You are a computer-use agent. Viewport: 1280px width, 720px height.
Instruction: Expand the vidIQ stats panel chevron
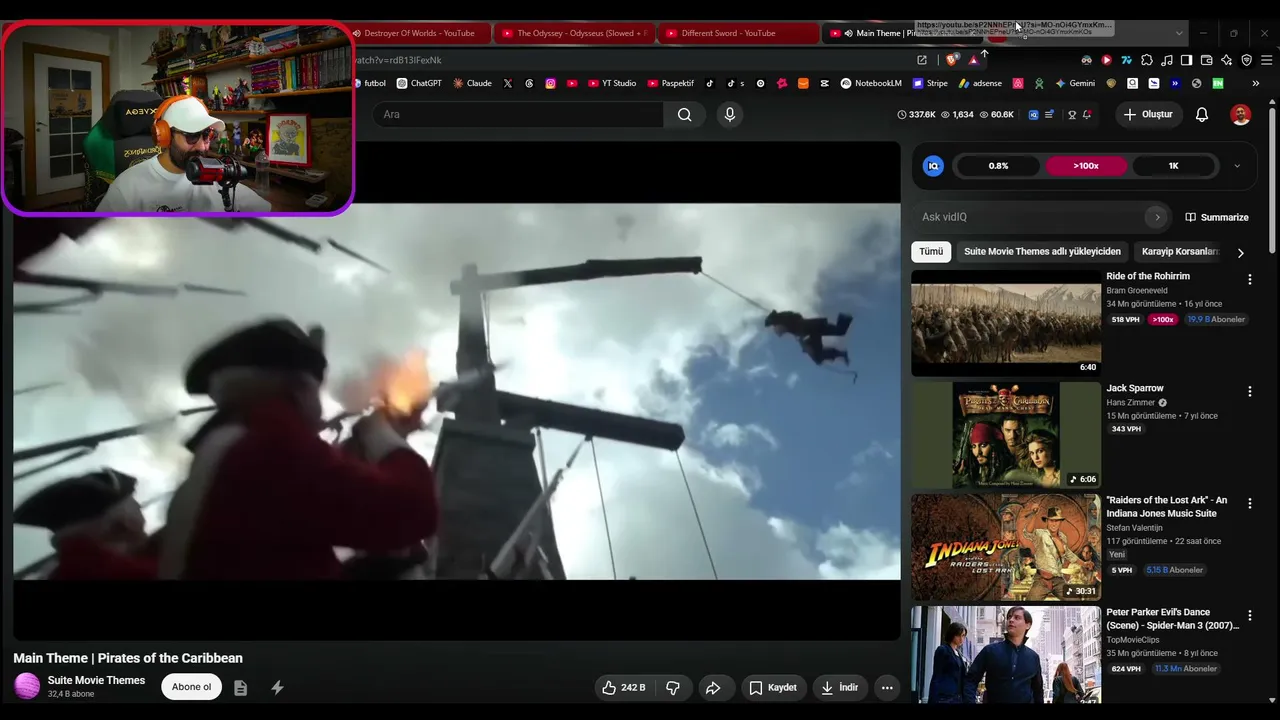pos(1237,166)
